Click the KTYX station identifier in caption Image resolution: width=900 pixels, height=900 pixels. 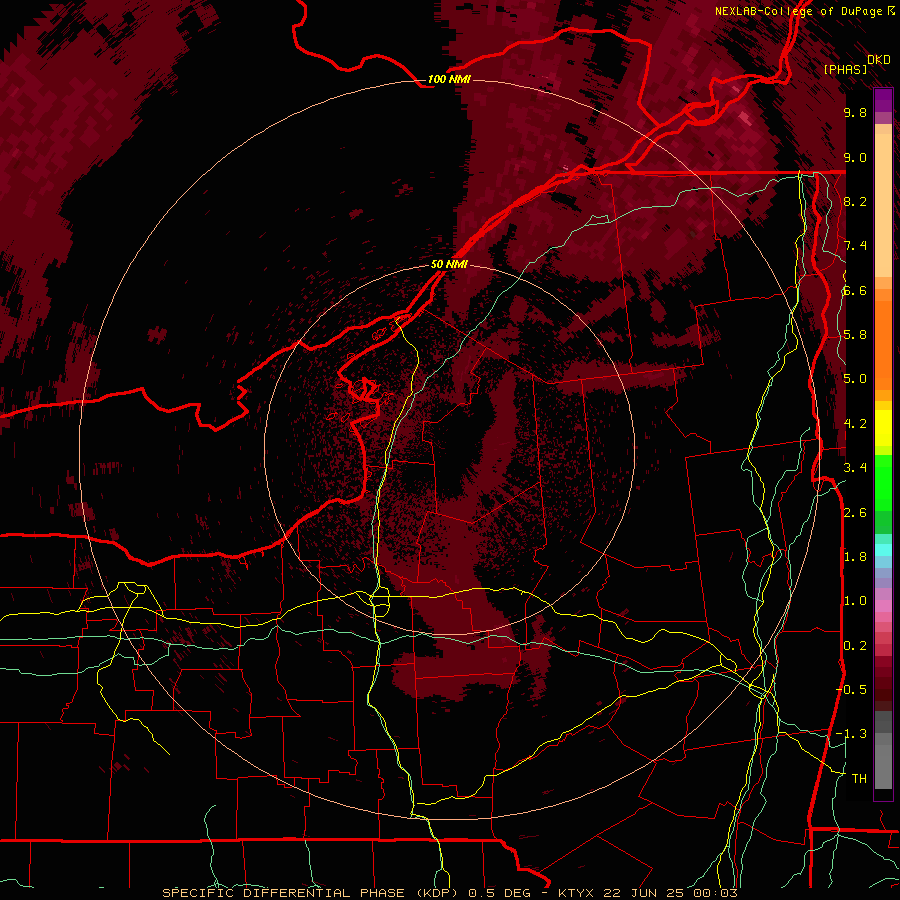click(x=577, y=893)
